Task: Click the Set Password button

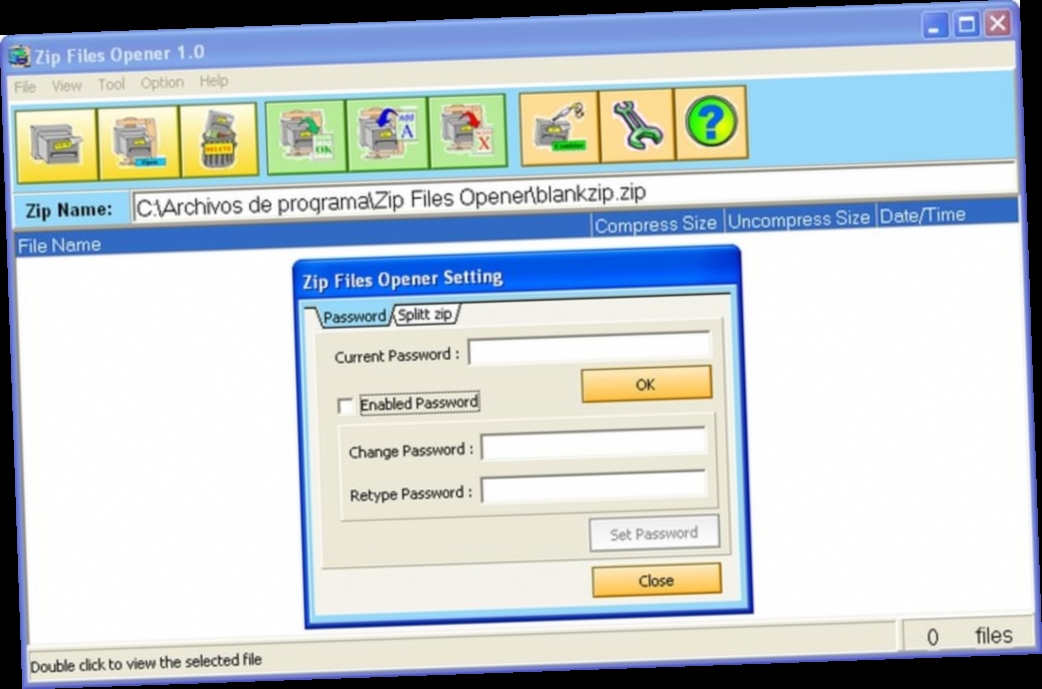Action: tap(655, 533)
